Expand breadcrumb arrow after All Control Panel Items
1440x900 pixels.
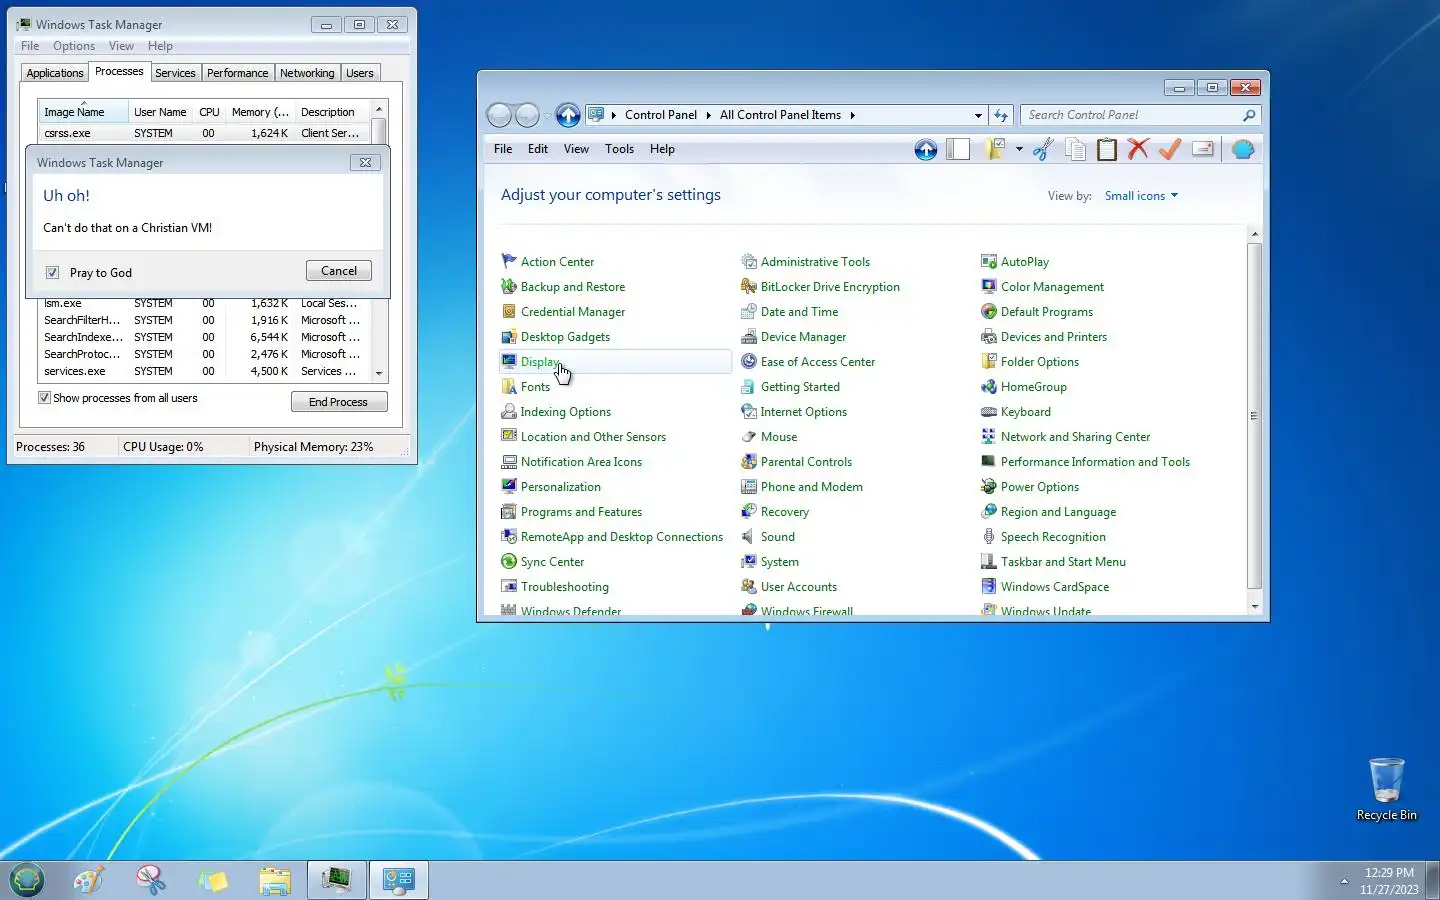852,115
